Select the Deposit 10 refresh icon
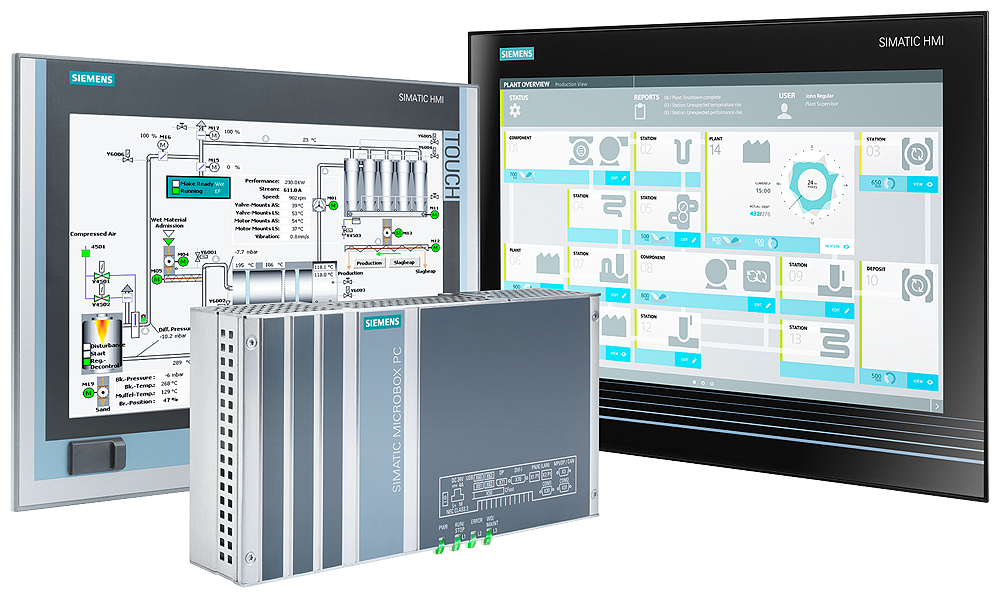1000x598 pixels. point(916,285)
